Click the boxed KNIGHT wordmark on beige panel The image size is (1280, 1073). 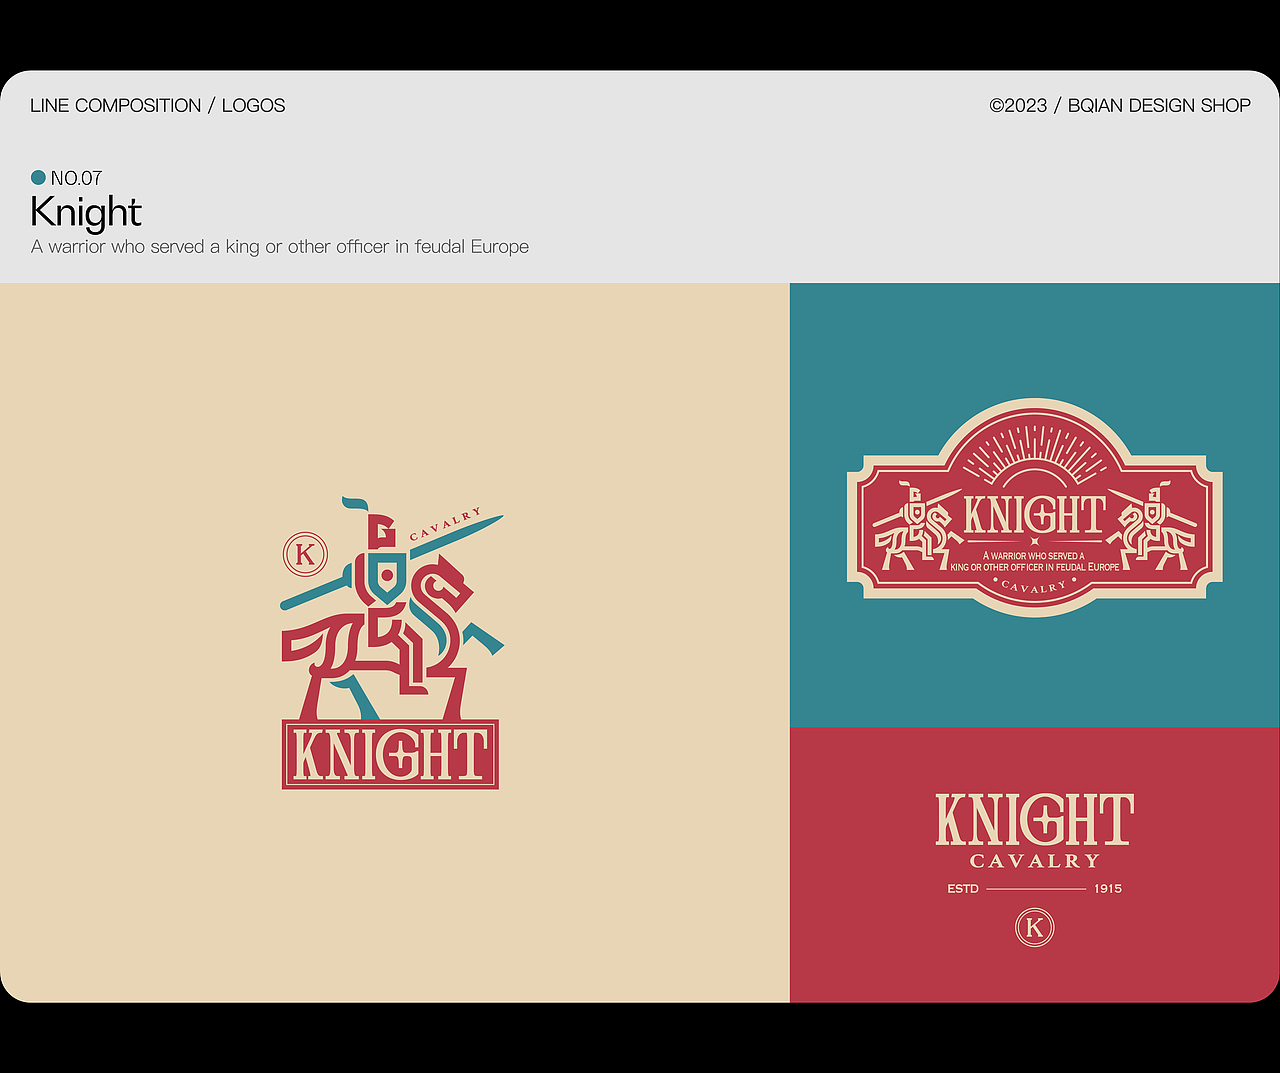[390, 755]
